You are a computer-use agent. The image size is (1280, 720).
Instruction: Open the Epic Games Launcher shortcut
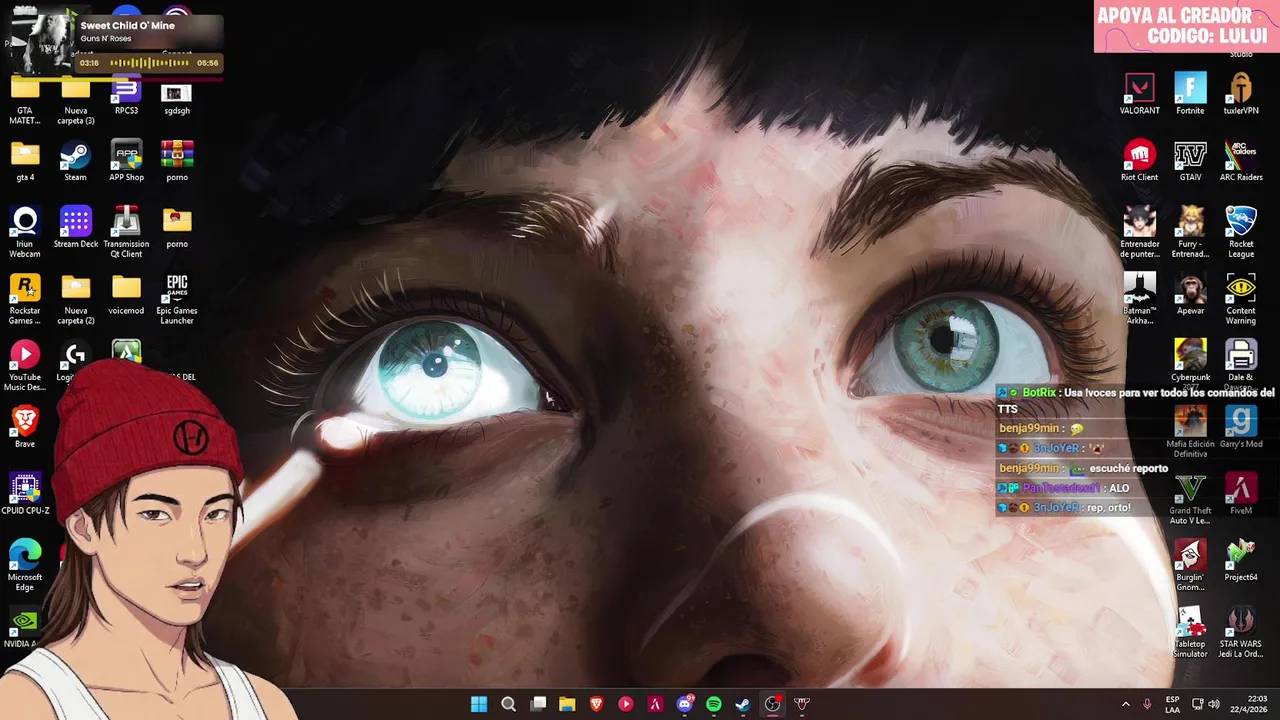click(x=177, y=299)
